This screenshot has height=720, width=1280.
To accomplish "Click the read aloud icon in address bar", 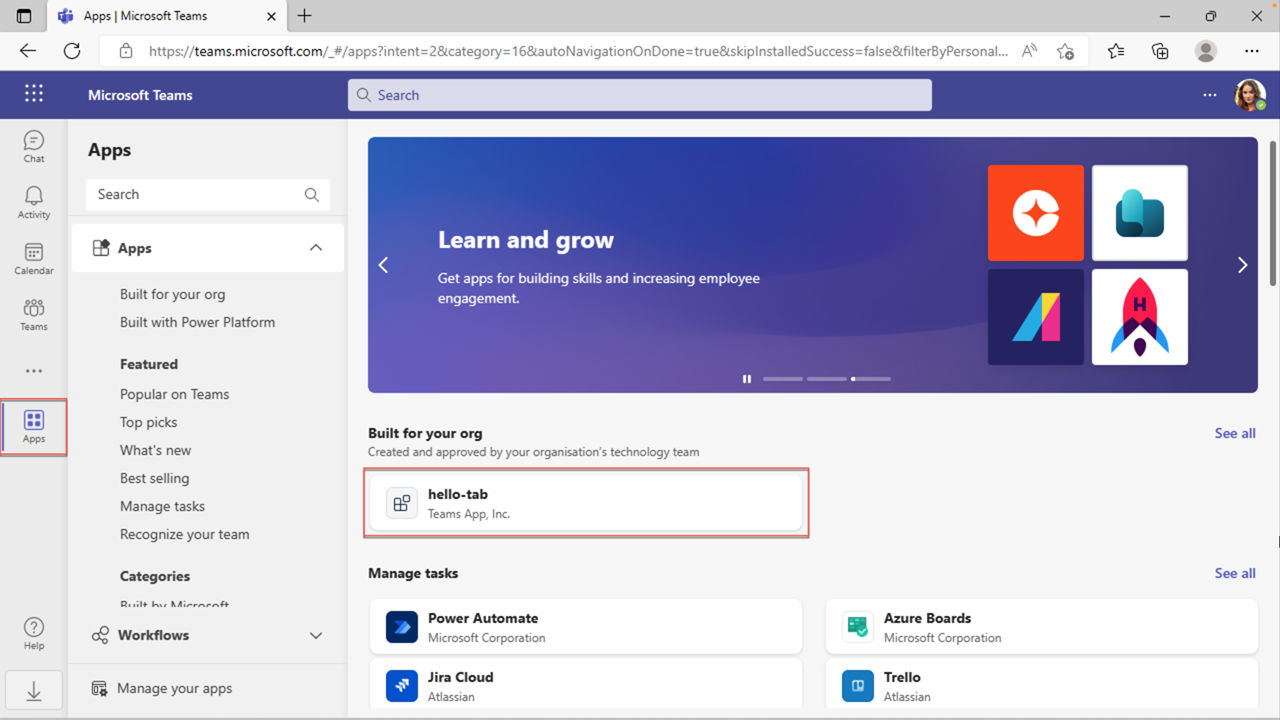I will [x=1029, y=51].
